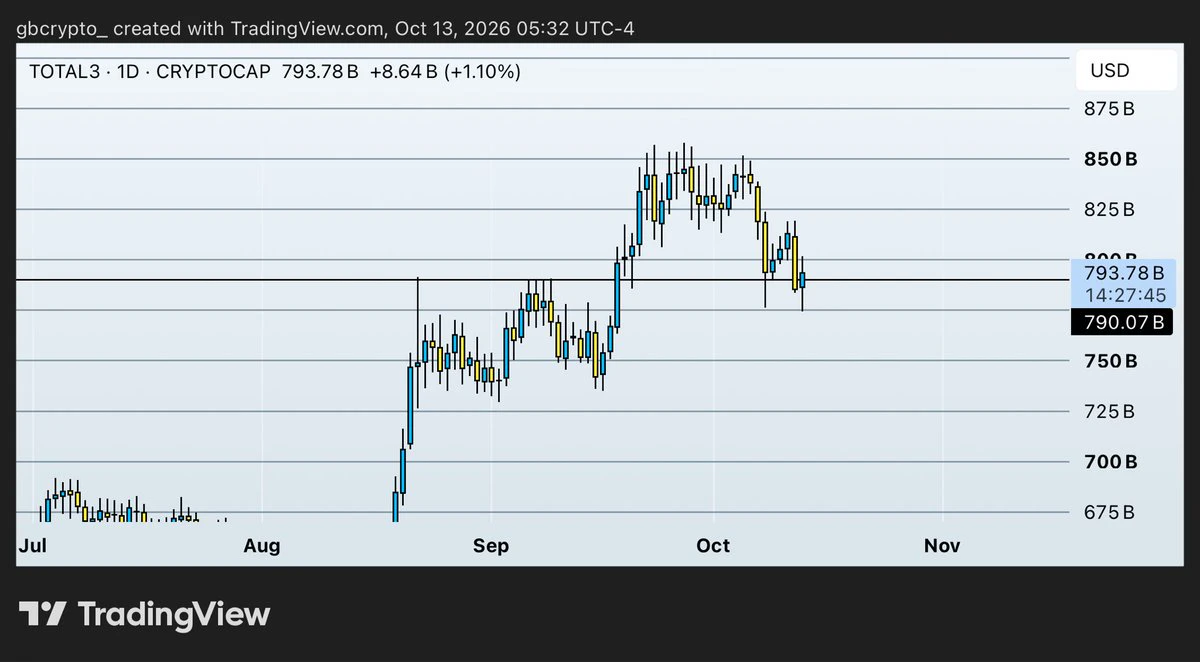Image resolution: width=1200 pixels, height=662 pixels.
Task: Select the 850 B price axis label
Action: (x=1111, y=159)
